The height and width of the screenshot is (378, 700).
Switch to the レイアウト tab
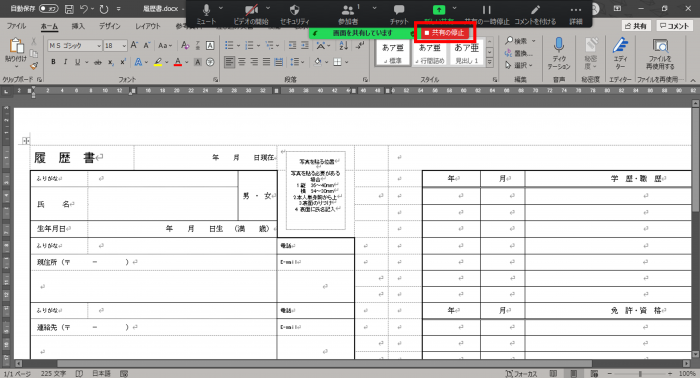click(148, 26)
